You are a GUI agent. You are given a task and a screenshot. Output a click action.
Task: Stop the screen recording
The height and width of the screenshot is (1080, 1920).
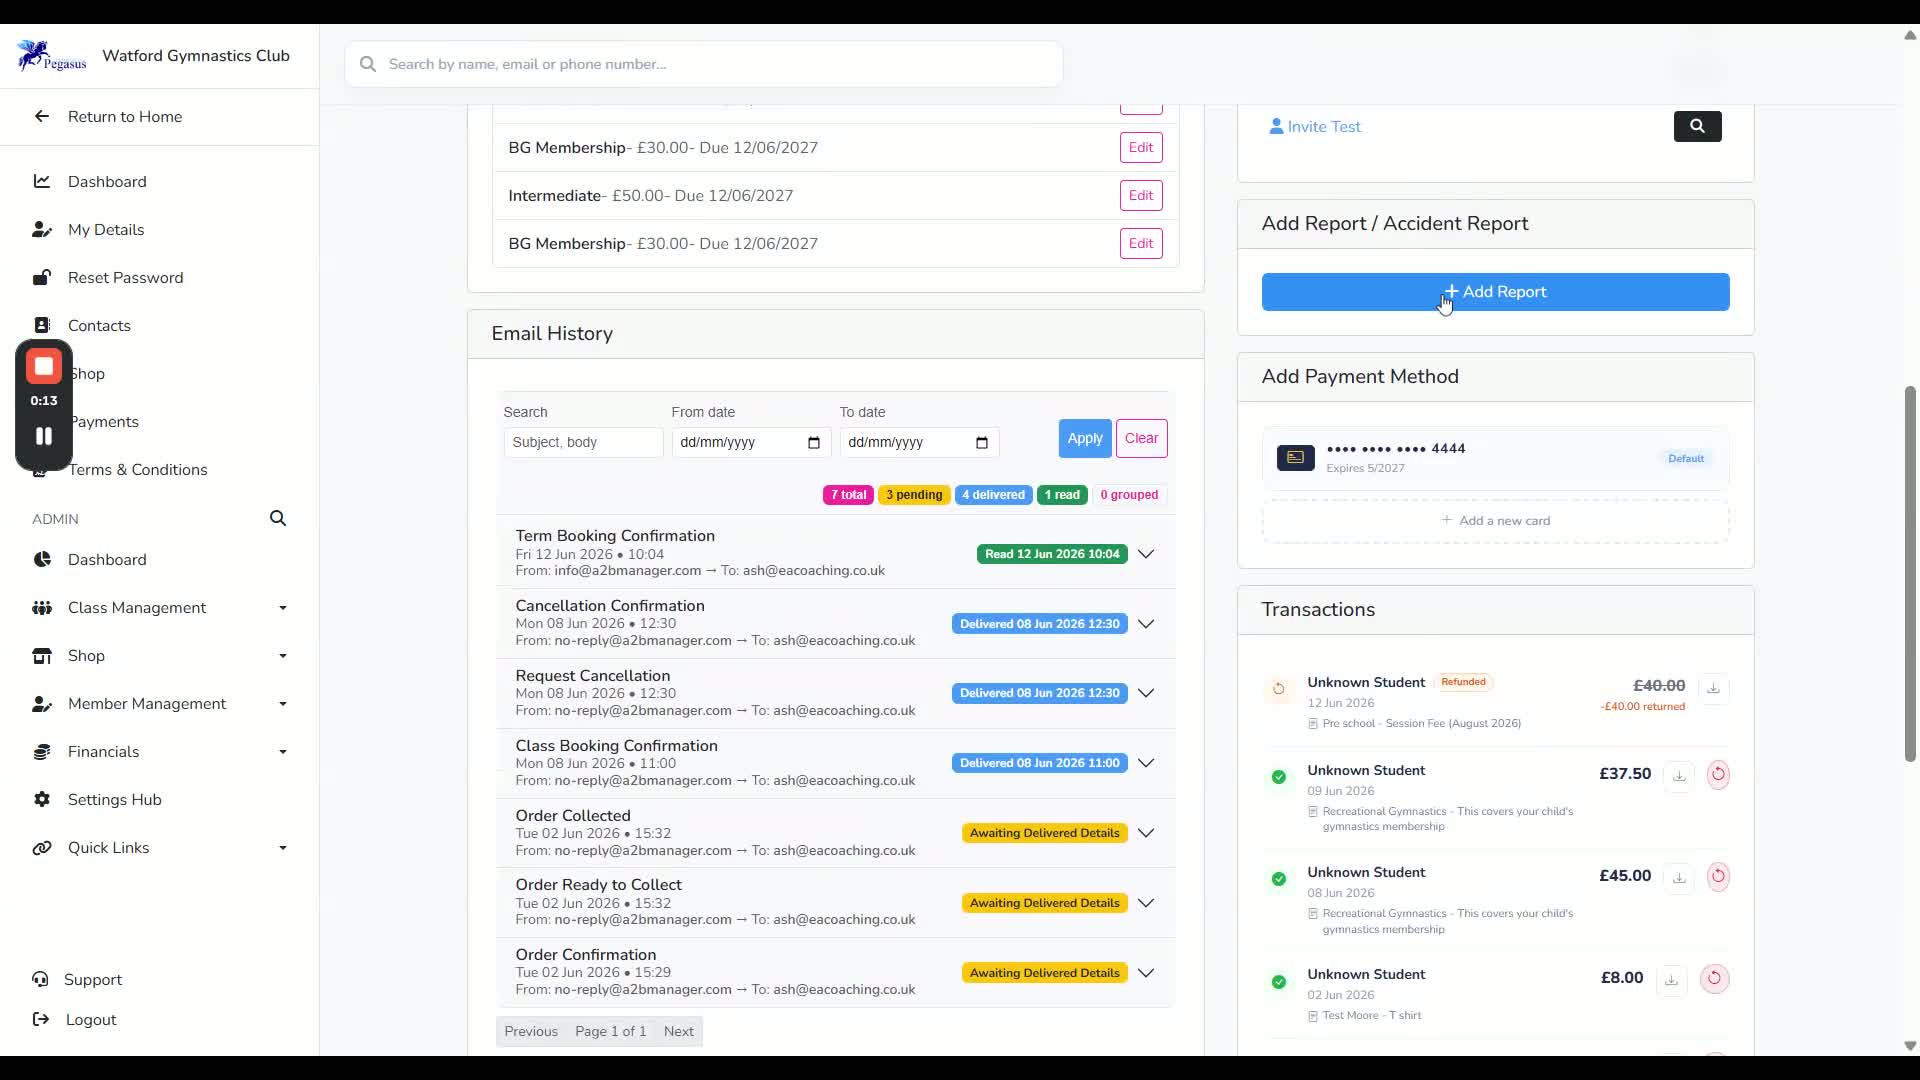44,367
